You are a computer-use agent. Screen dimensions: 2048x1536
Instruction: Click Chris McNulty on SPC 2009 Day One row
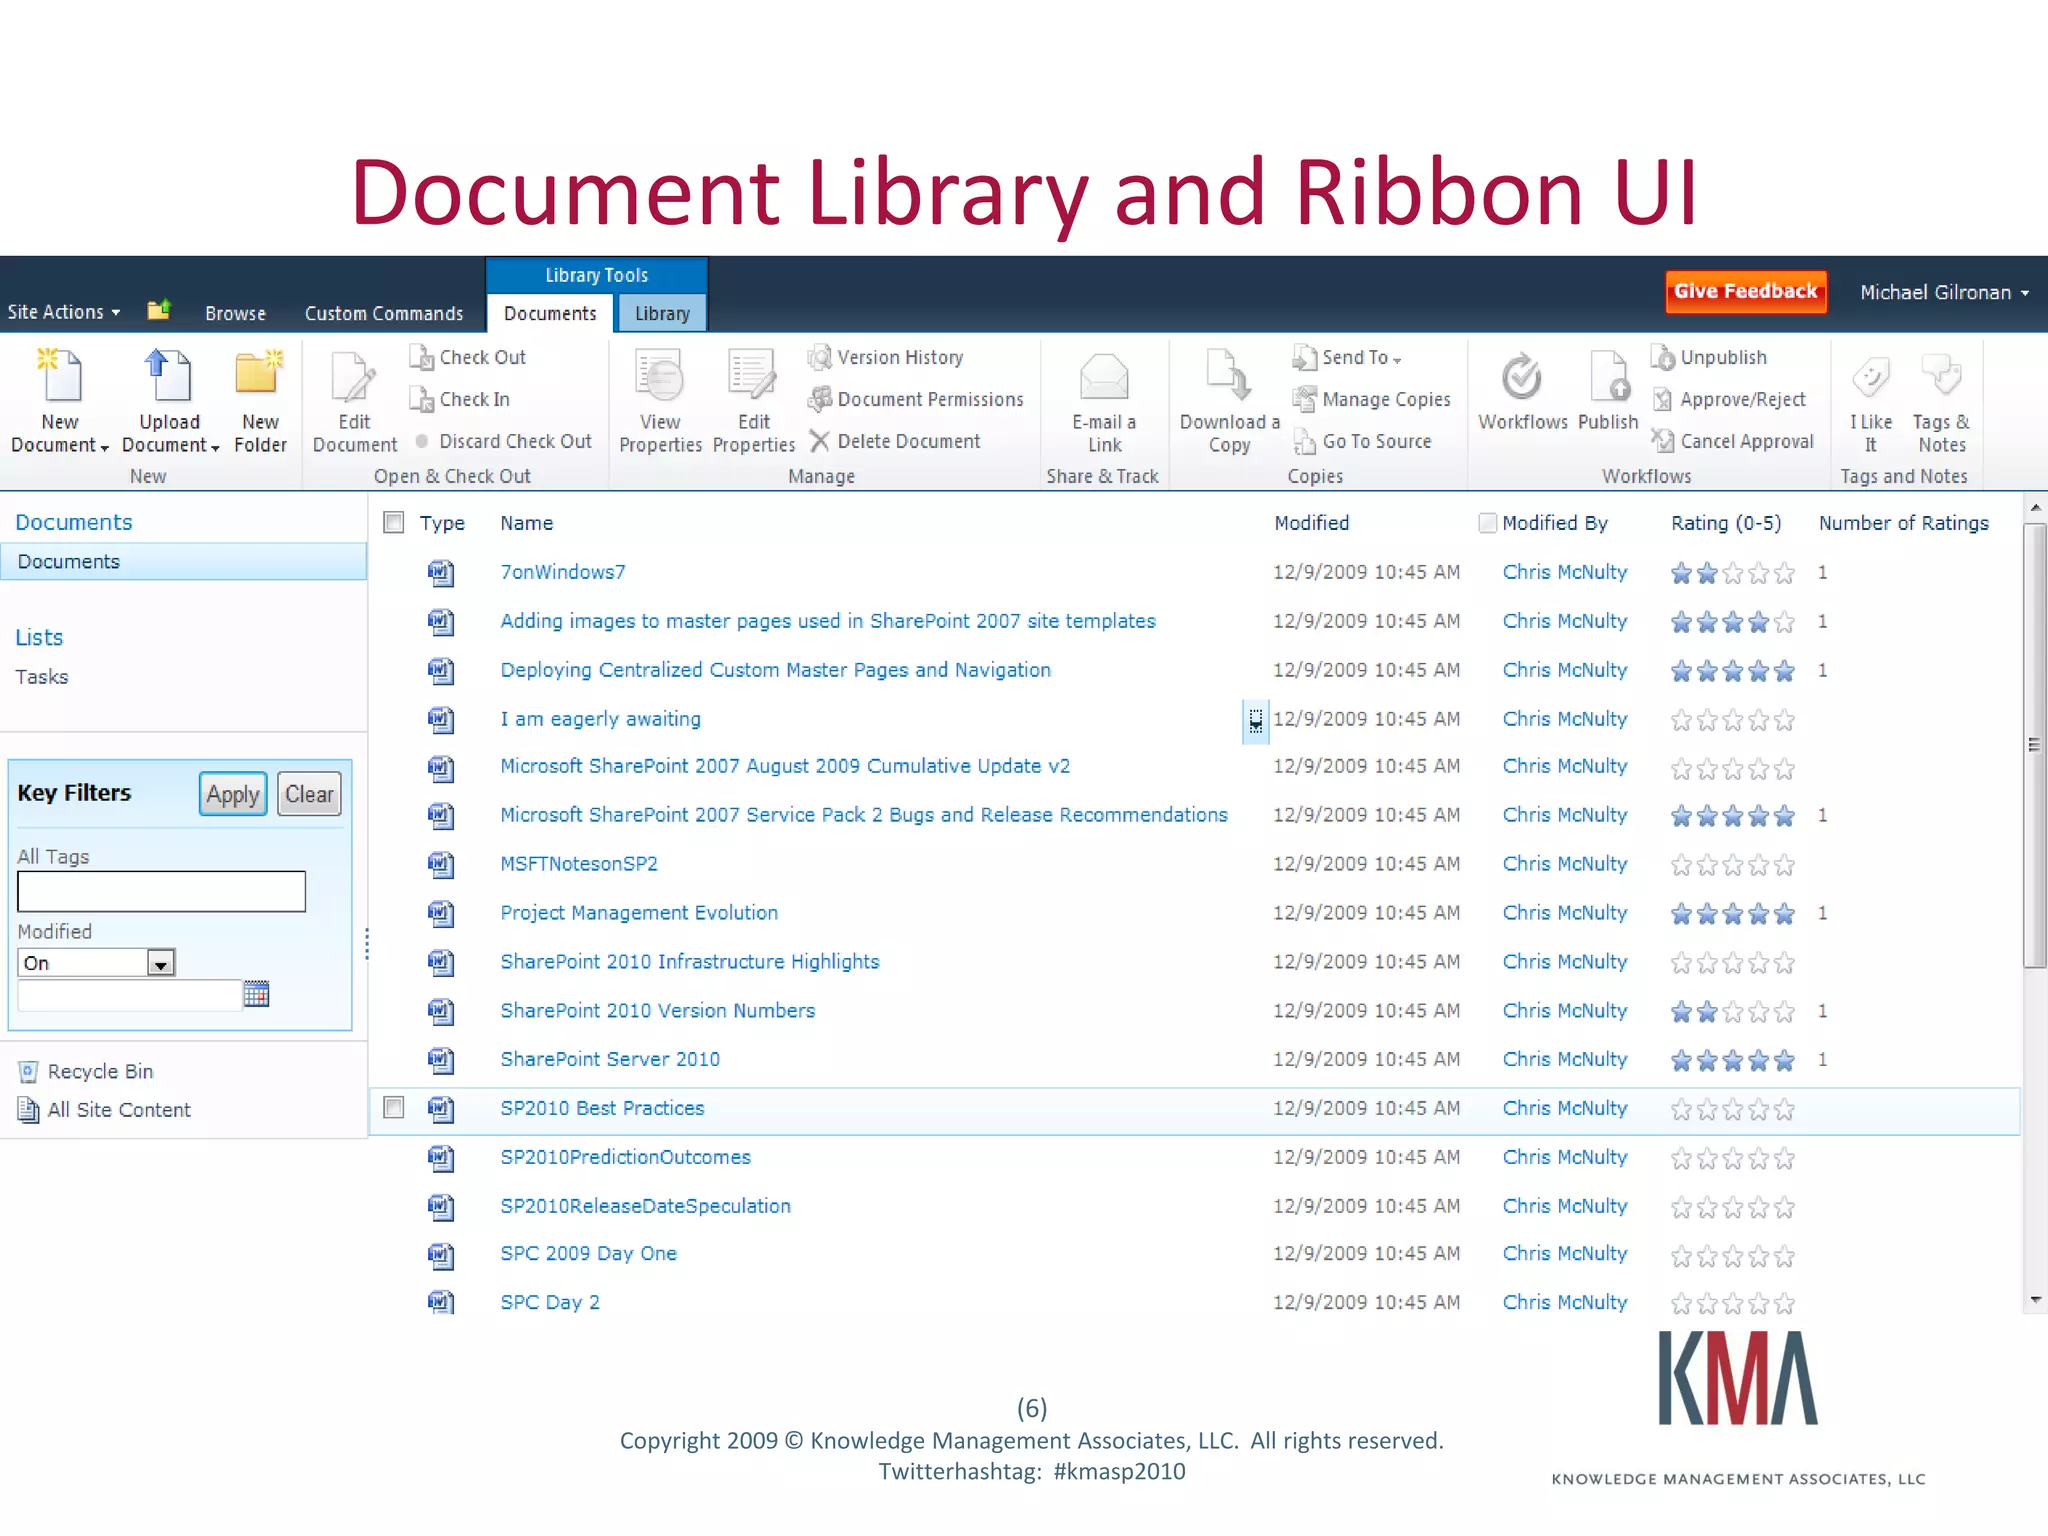point(1565,1253)
